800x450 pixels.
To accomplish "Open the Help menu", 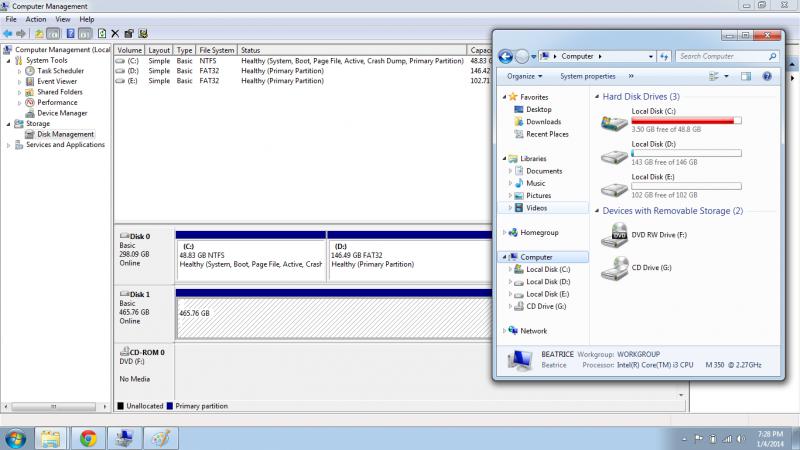I will point(87,19).
